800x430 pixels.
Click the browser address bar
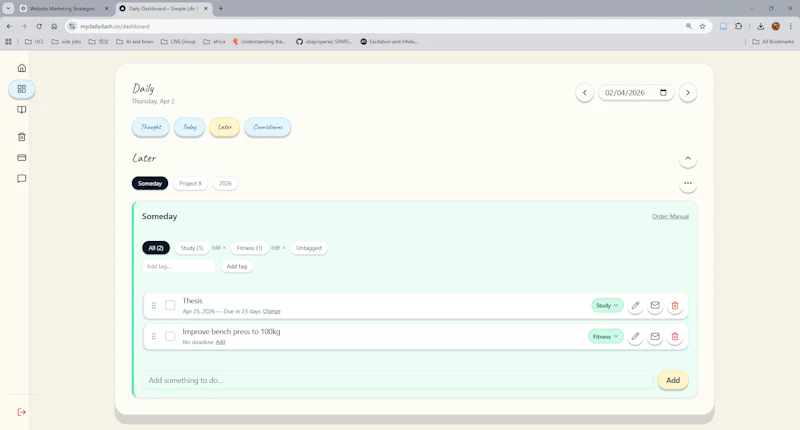tap(380, 26)
